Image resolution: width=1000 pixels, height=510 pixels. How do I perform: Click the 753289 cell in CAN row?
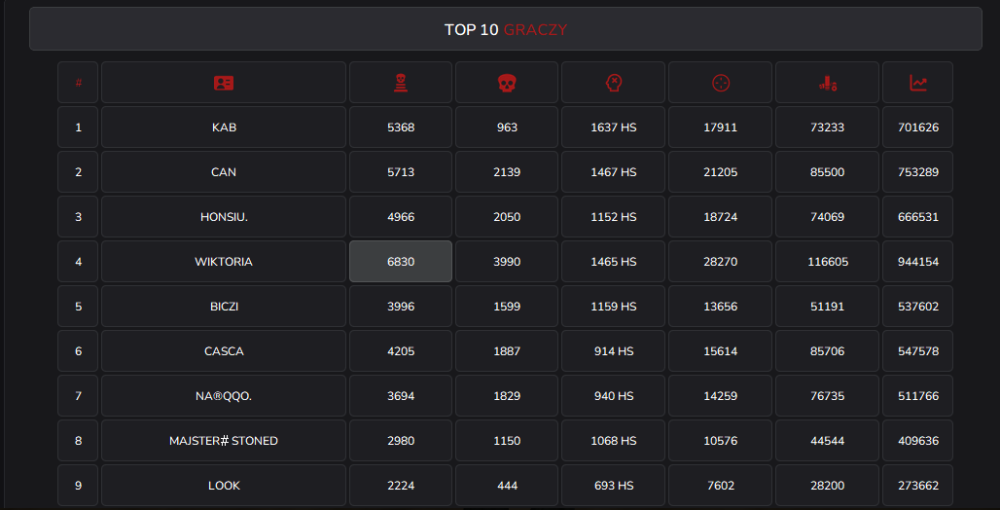coord(918,172)
